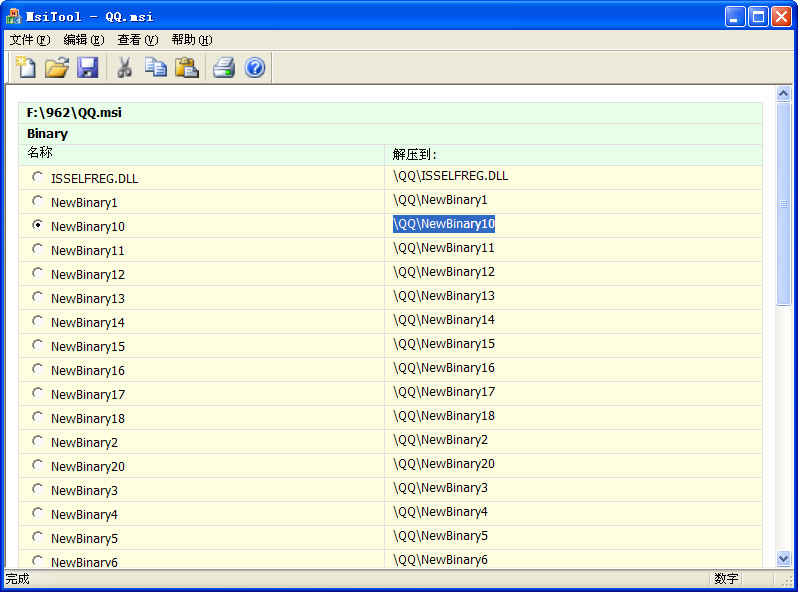Click the Print toolbar icon

224,68
